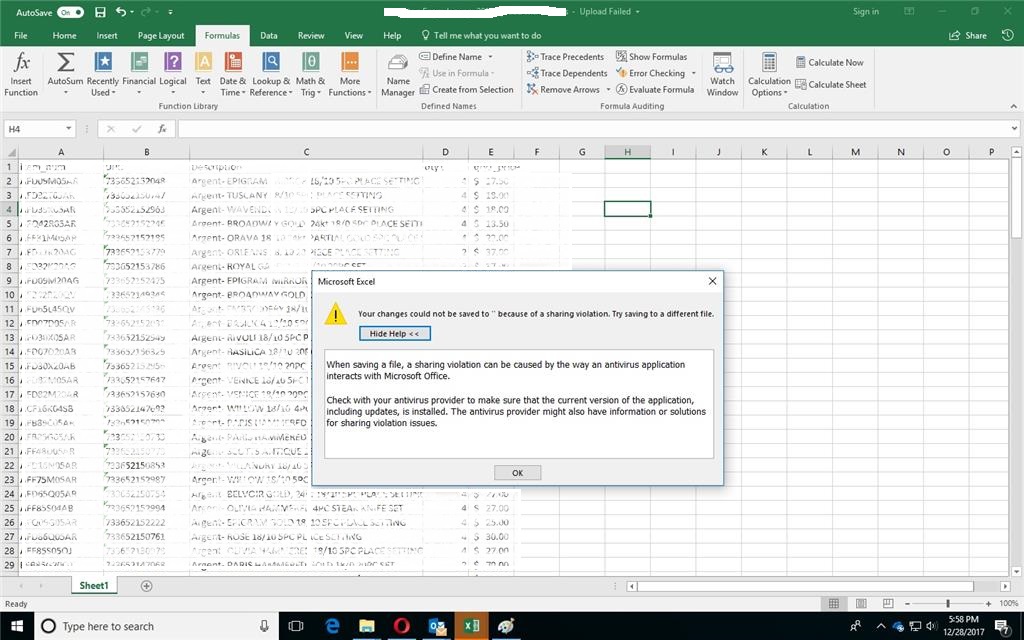Click Show Formulas
Viewport: 1024px width, 640px height.
651,57
